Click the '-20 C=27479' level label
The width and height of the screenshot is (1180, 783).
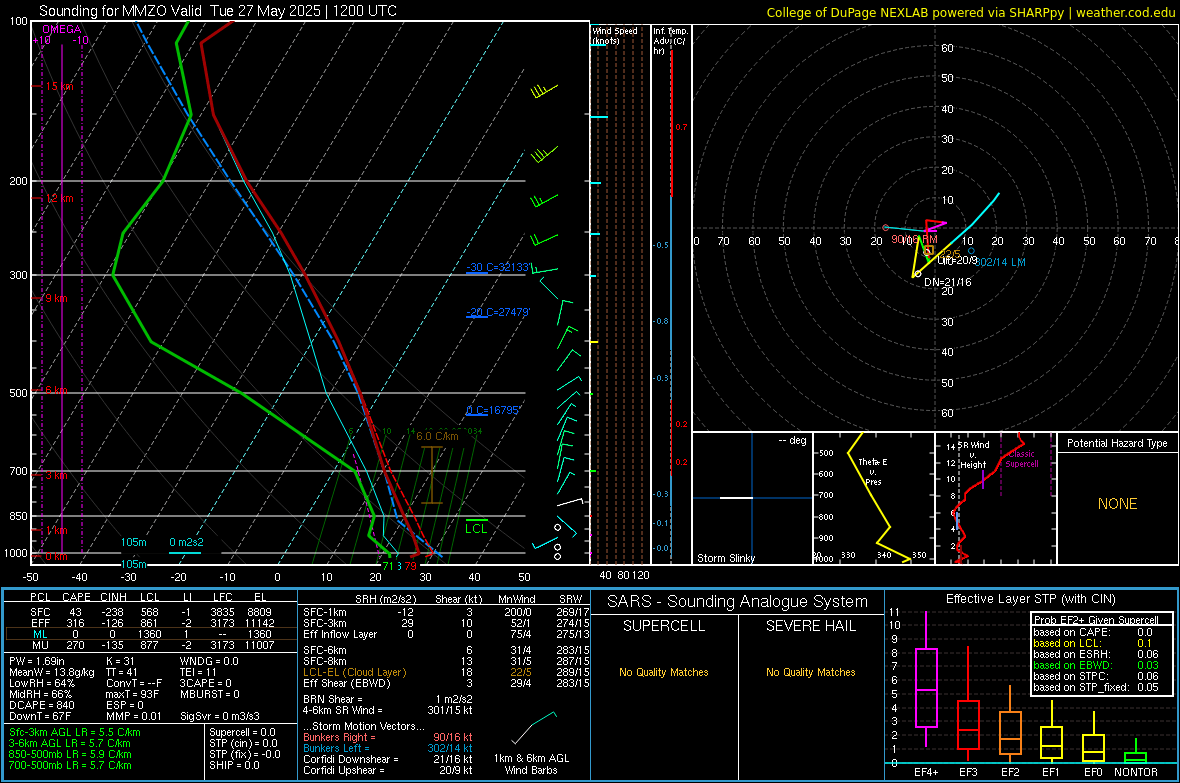[x=497, y=312]
